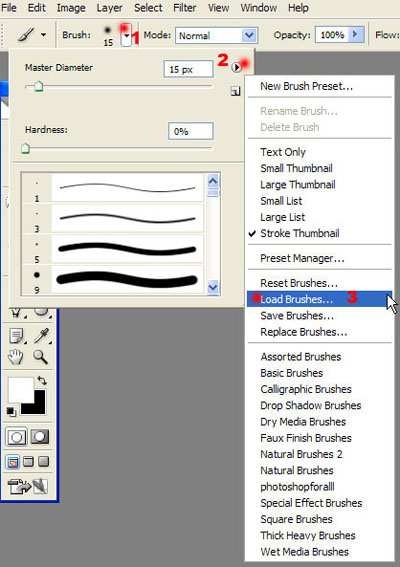This screenshot has width=400, height=567.
Task: Select the Zoom magnifier tool
Action: pyautogui.click(x=41, y=357)
